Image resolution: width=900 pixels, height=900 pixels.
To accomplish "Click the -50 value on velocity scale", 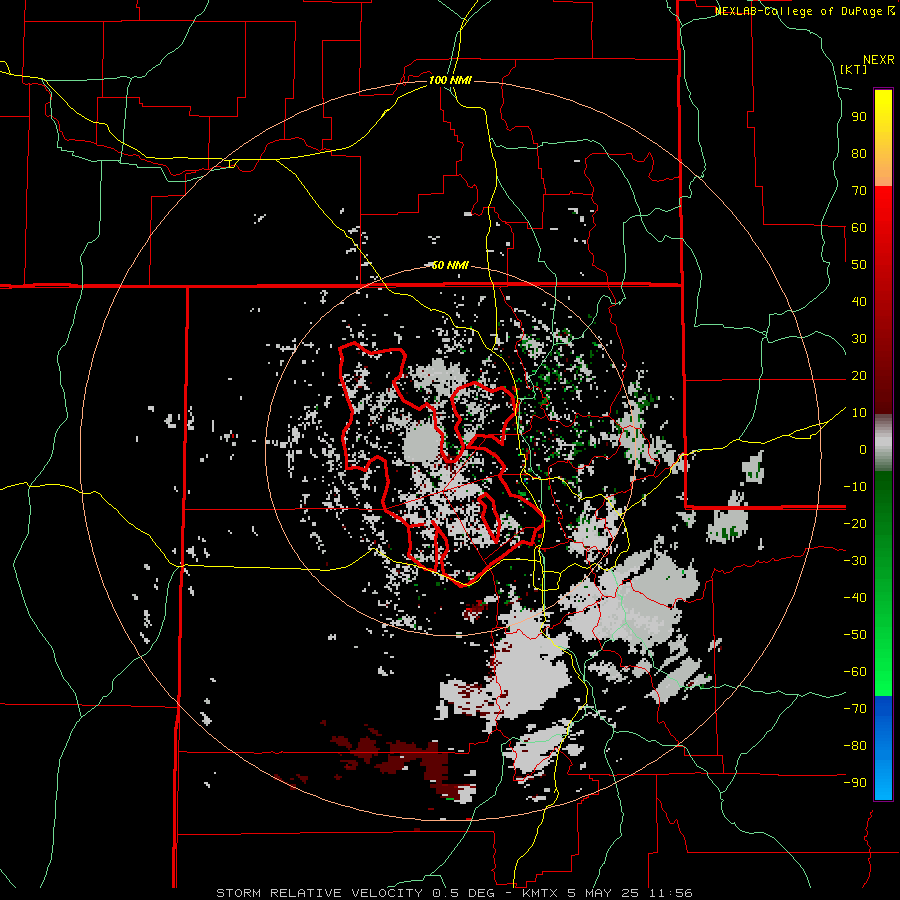I will click(x=855, y=634).
